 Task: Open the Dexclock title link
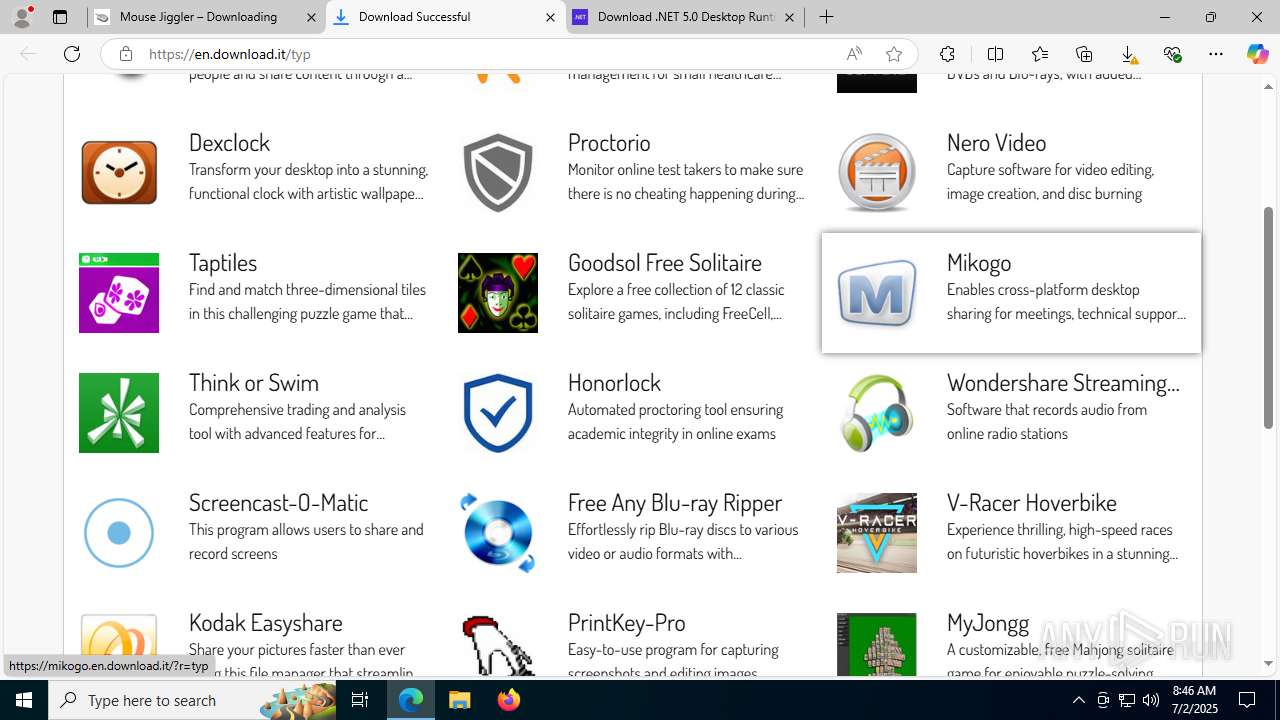[229, 142]
